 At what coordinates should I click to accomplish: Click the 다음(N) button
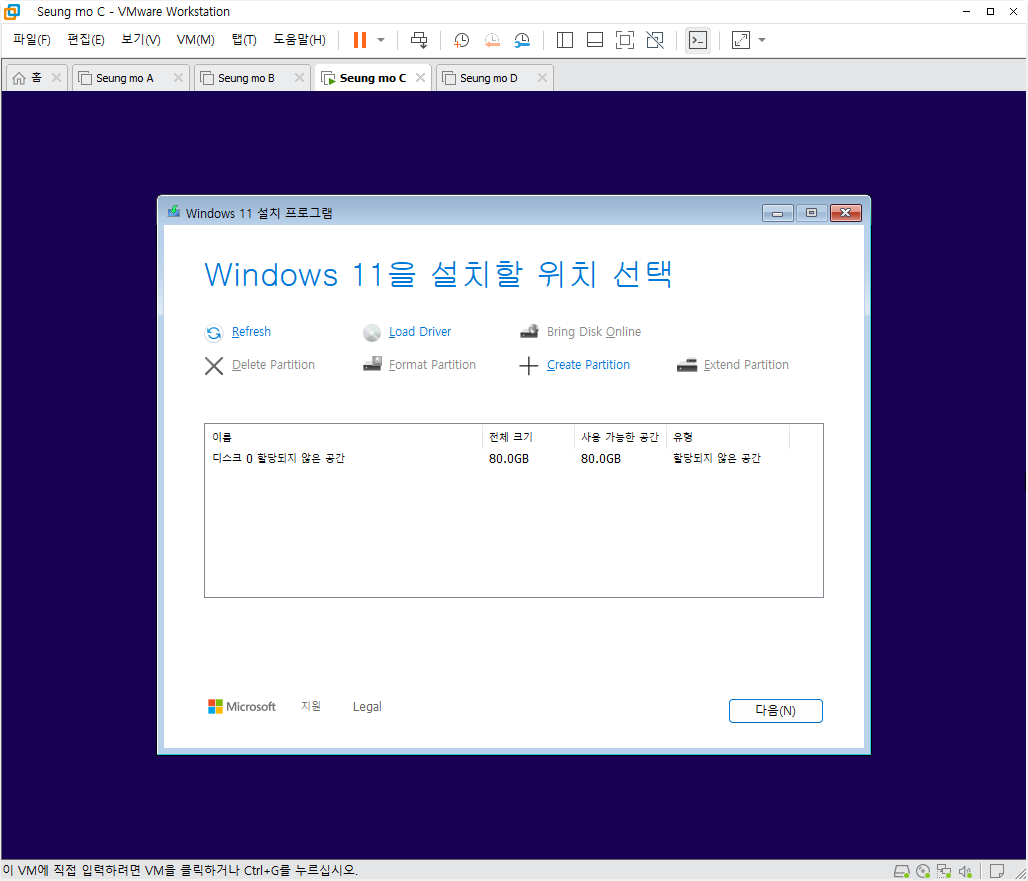tap(776, 711)
